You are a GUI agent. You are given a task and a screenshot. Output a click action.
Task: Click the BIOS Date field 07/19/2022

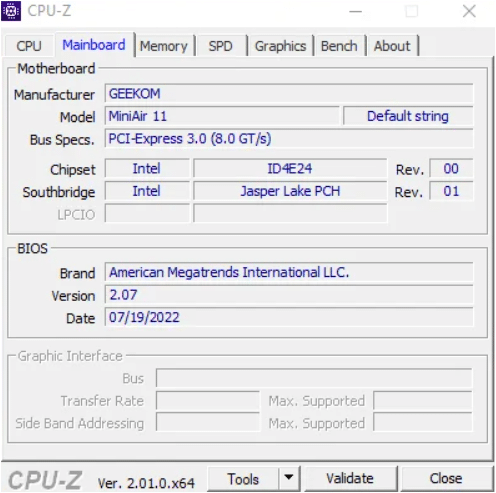click(289, 317)
